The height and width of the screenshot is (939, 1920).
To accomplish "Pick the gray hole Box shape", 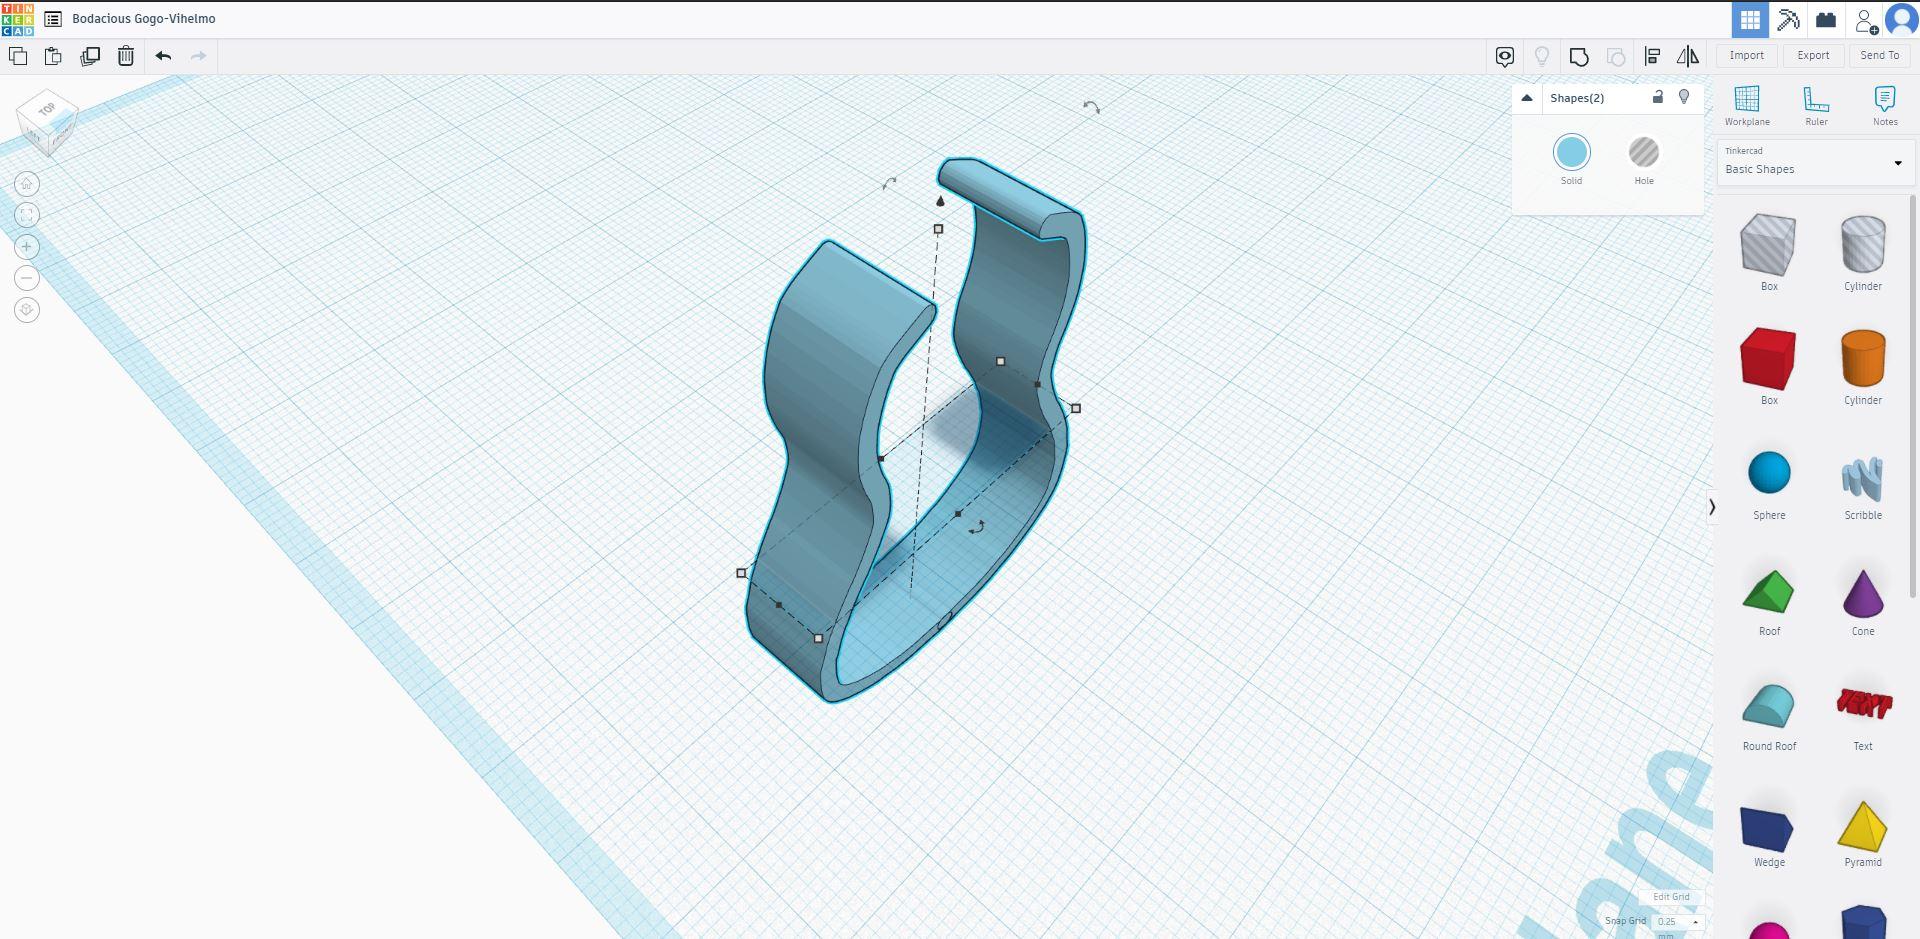I will pyautogui.click(x=1769, y=245).
